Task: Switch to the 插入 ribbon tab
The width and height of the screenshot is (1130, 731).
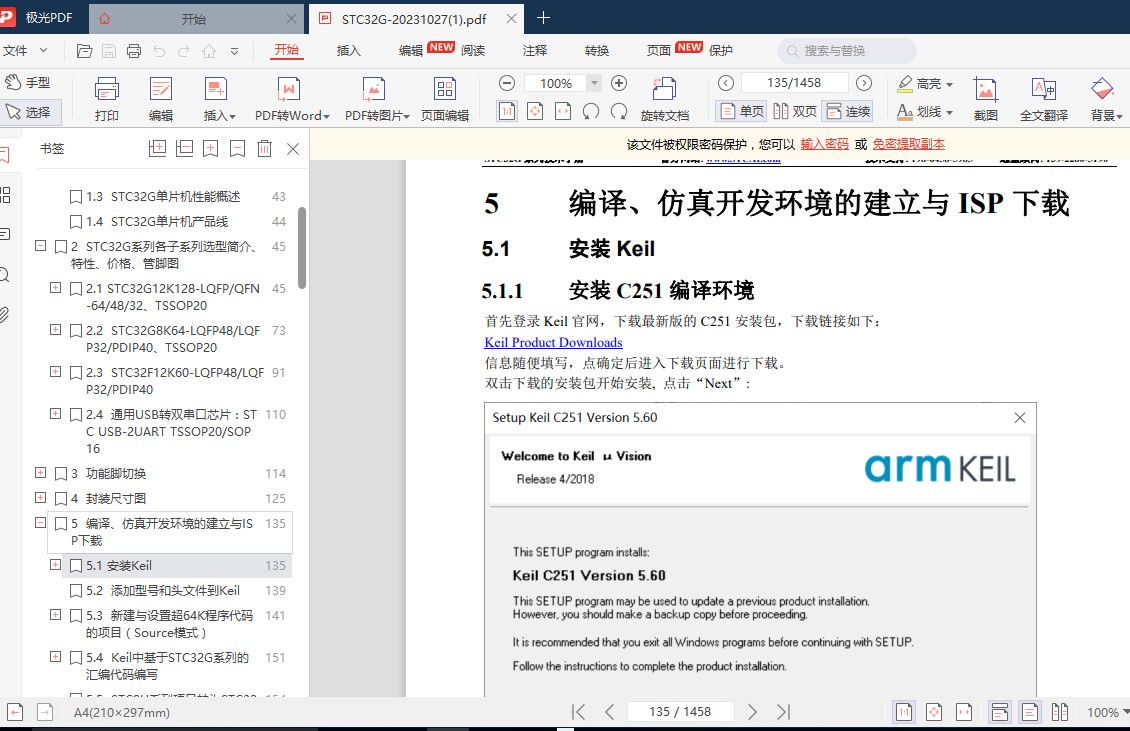Action: (x=348, y=50)
